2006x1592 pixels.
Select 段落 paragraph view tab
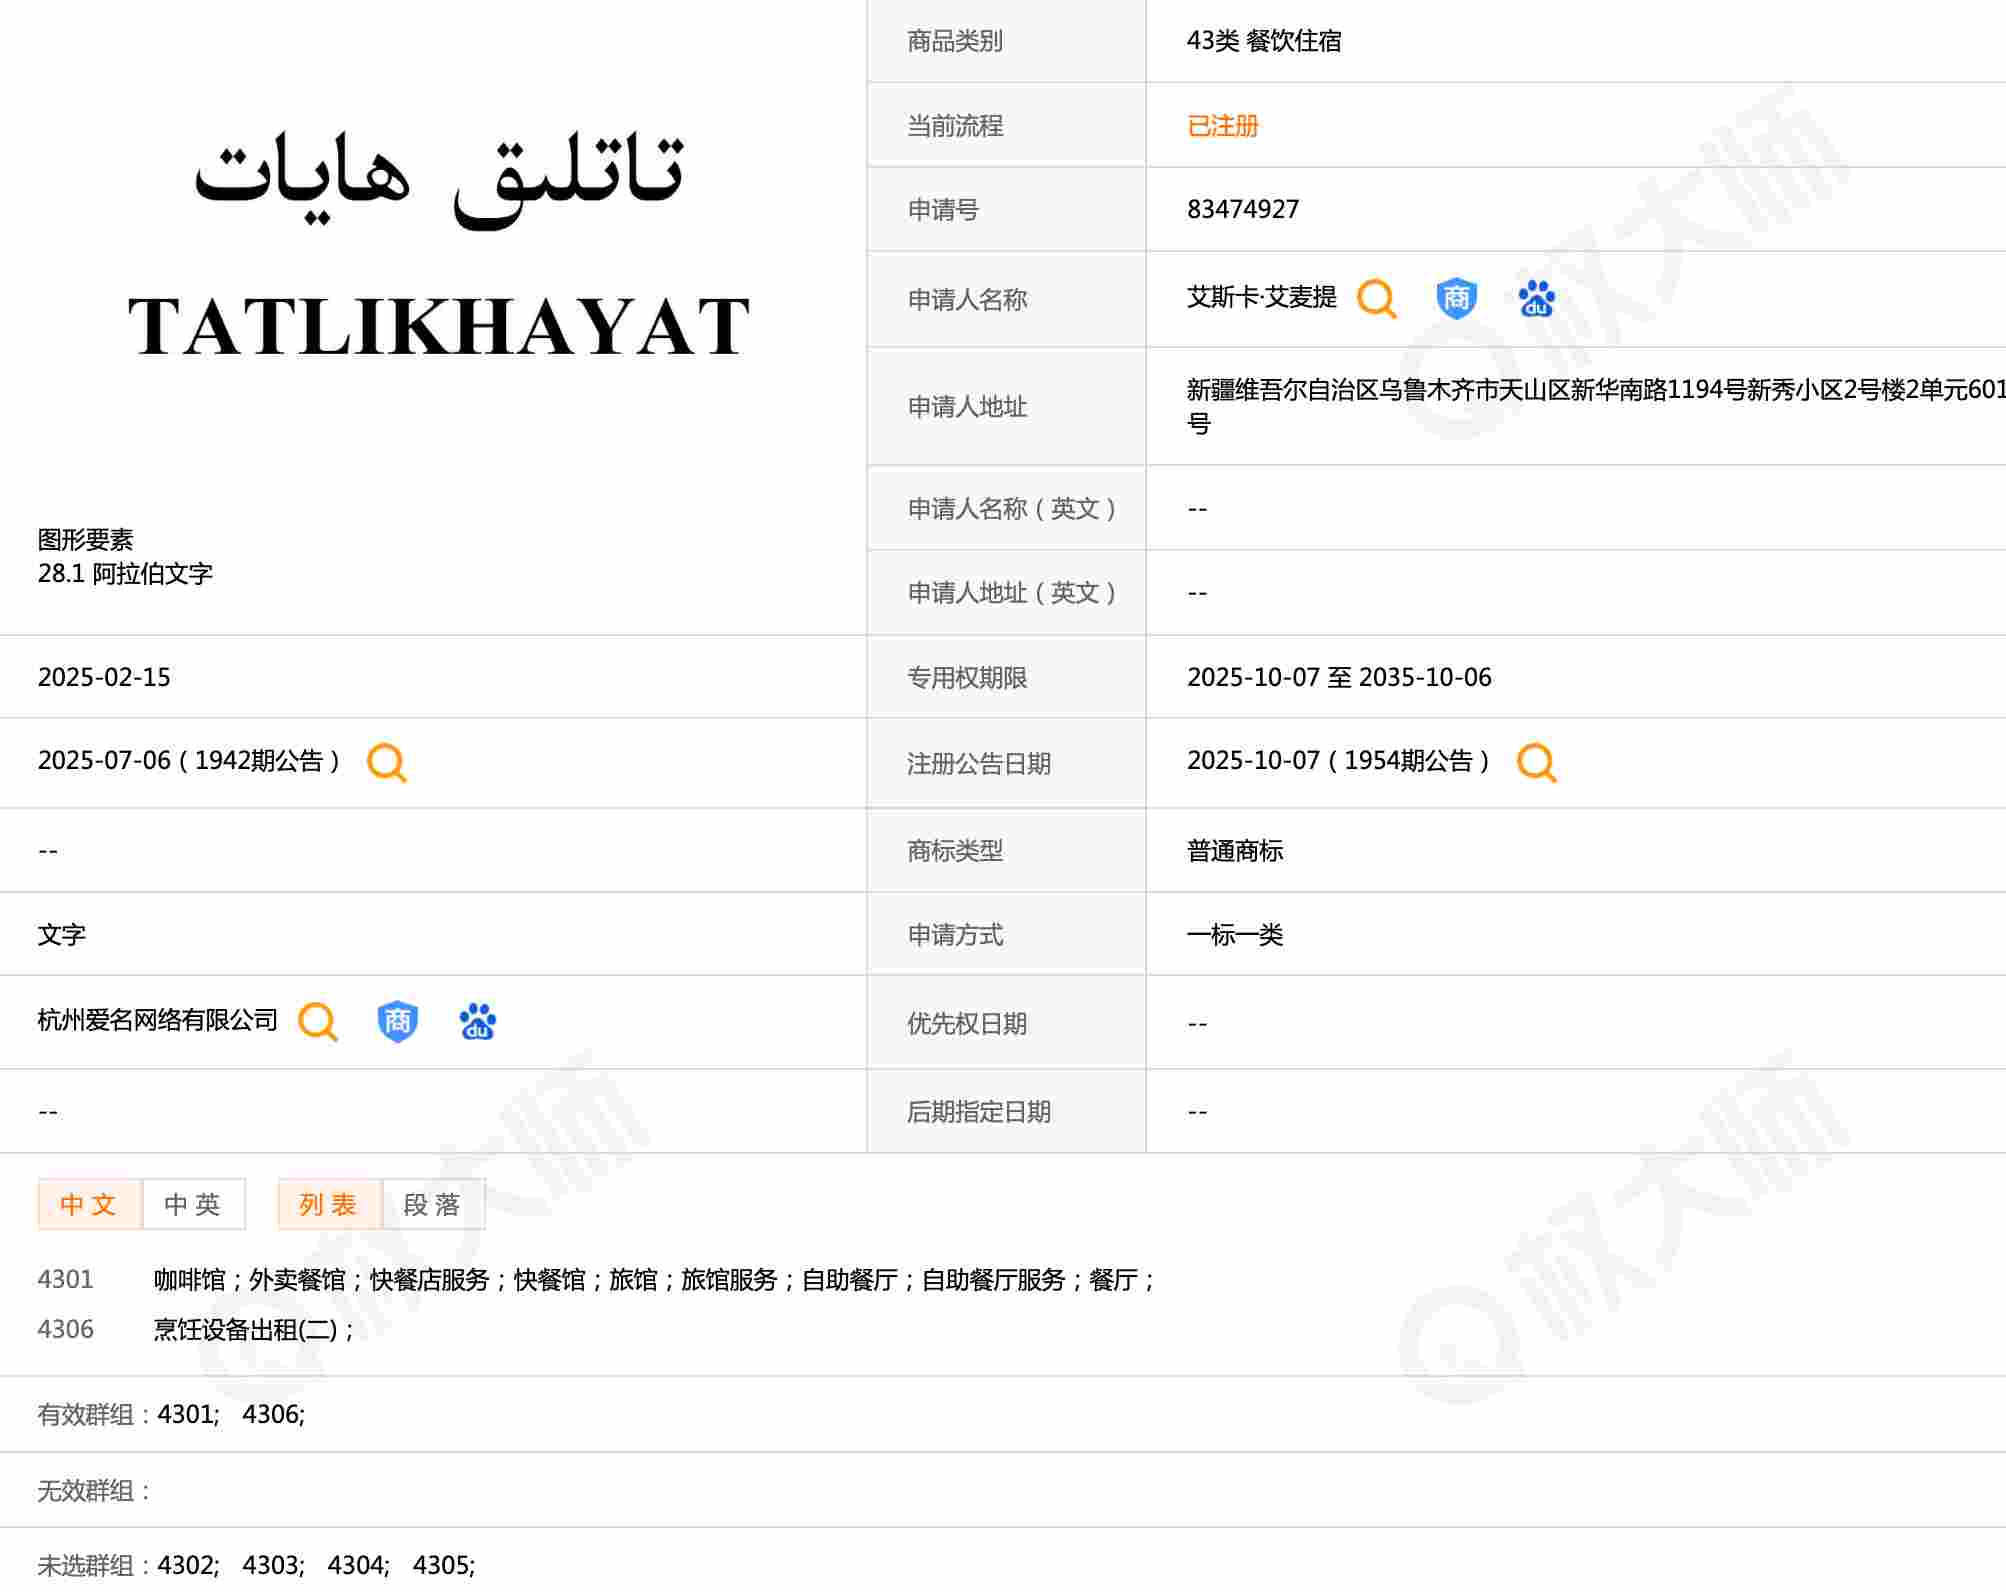point(433,1204)
